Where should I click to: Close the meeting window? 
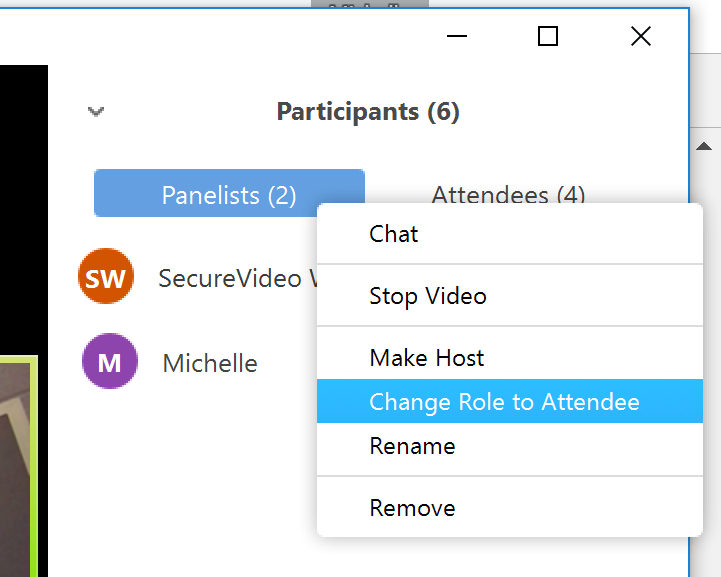(x=641, y=37)
